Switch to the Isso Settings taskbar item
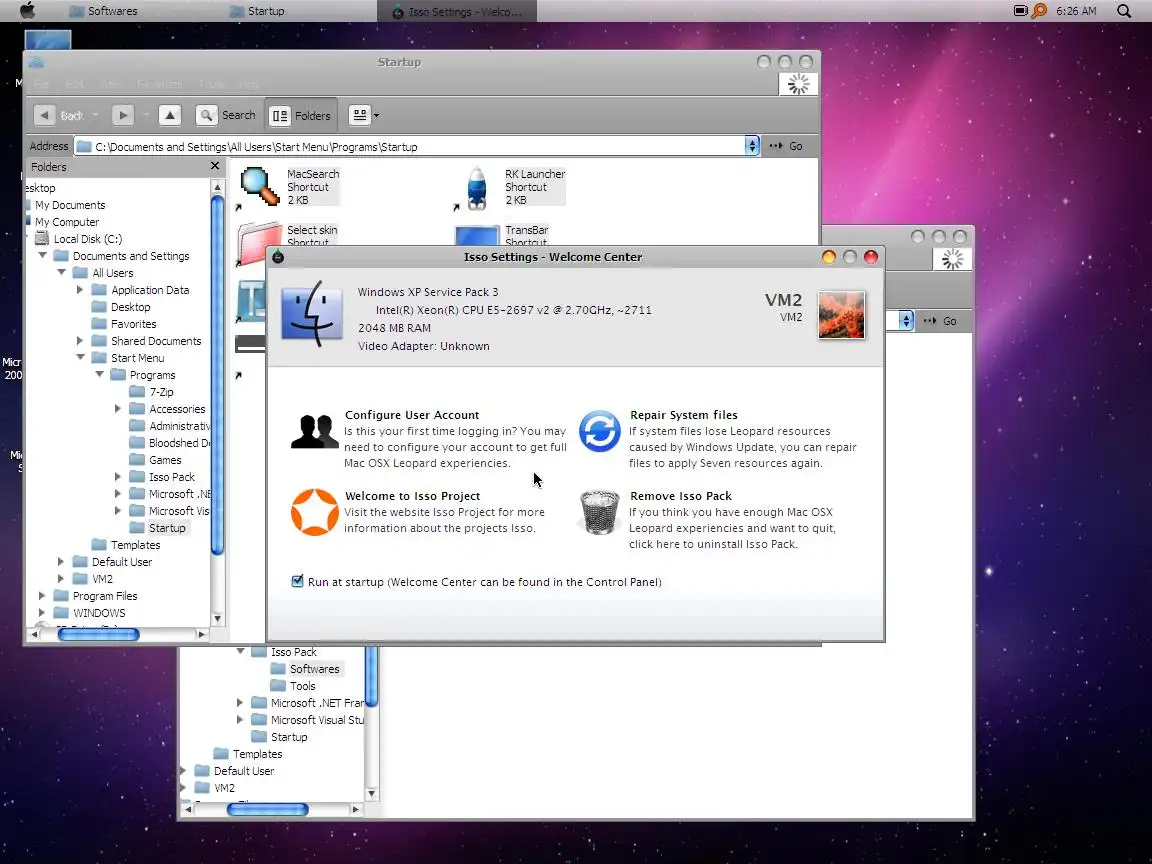Image resolution: width=1152 pixels, height=864 pixels. pyautogui.click(x=456, y=12)
